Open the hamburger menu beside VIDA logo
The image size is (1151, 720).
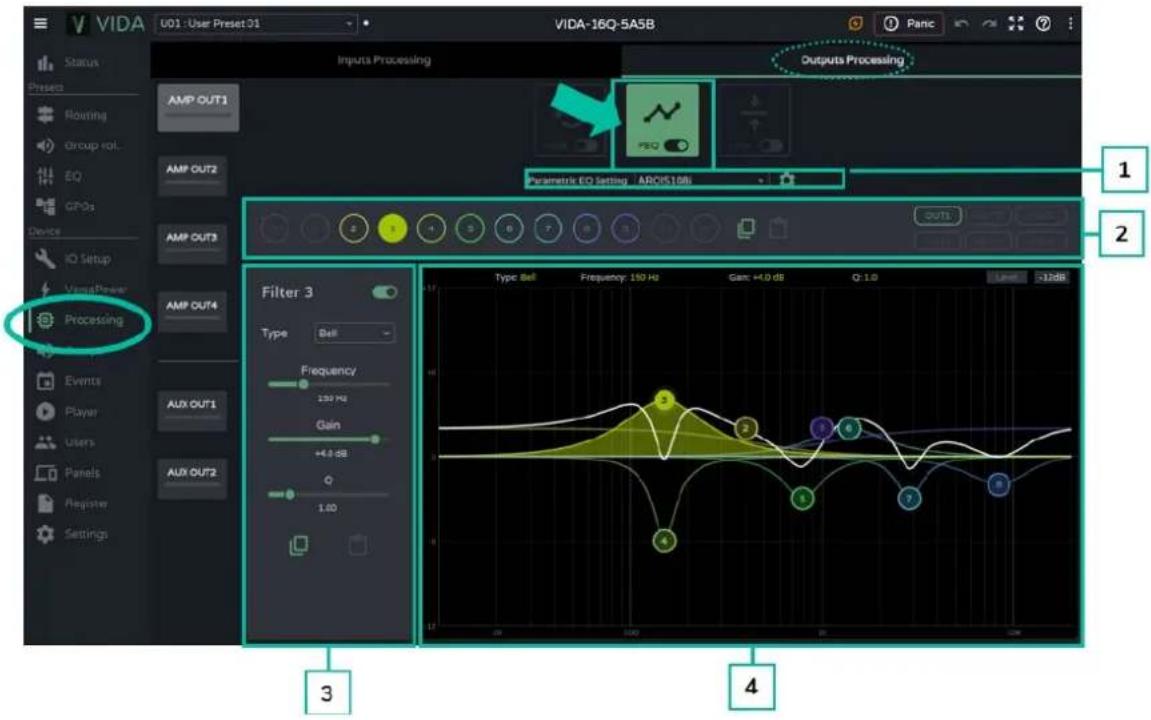(40, 23)
